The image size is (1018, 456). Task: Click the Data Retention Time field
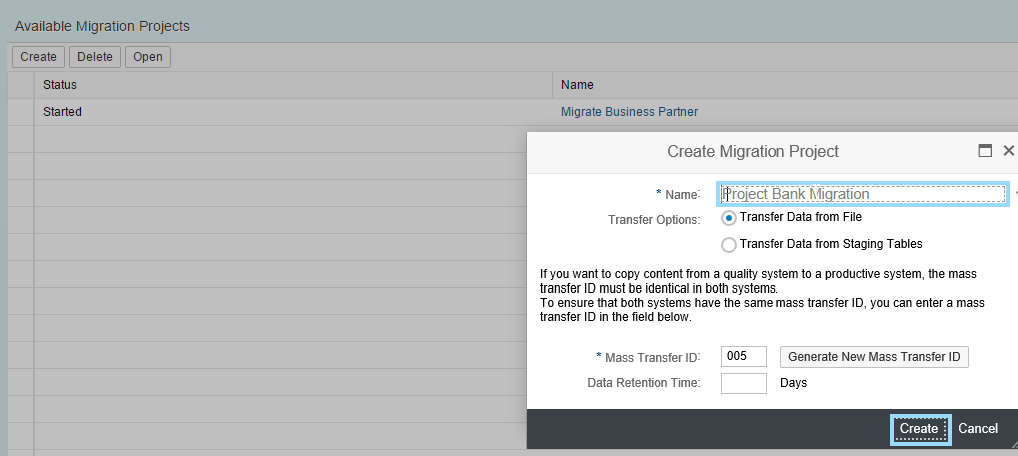click(743, 383)
